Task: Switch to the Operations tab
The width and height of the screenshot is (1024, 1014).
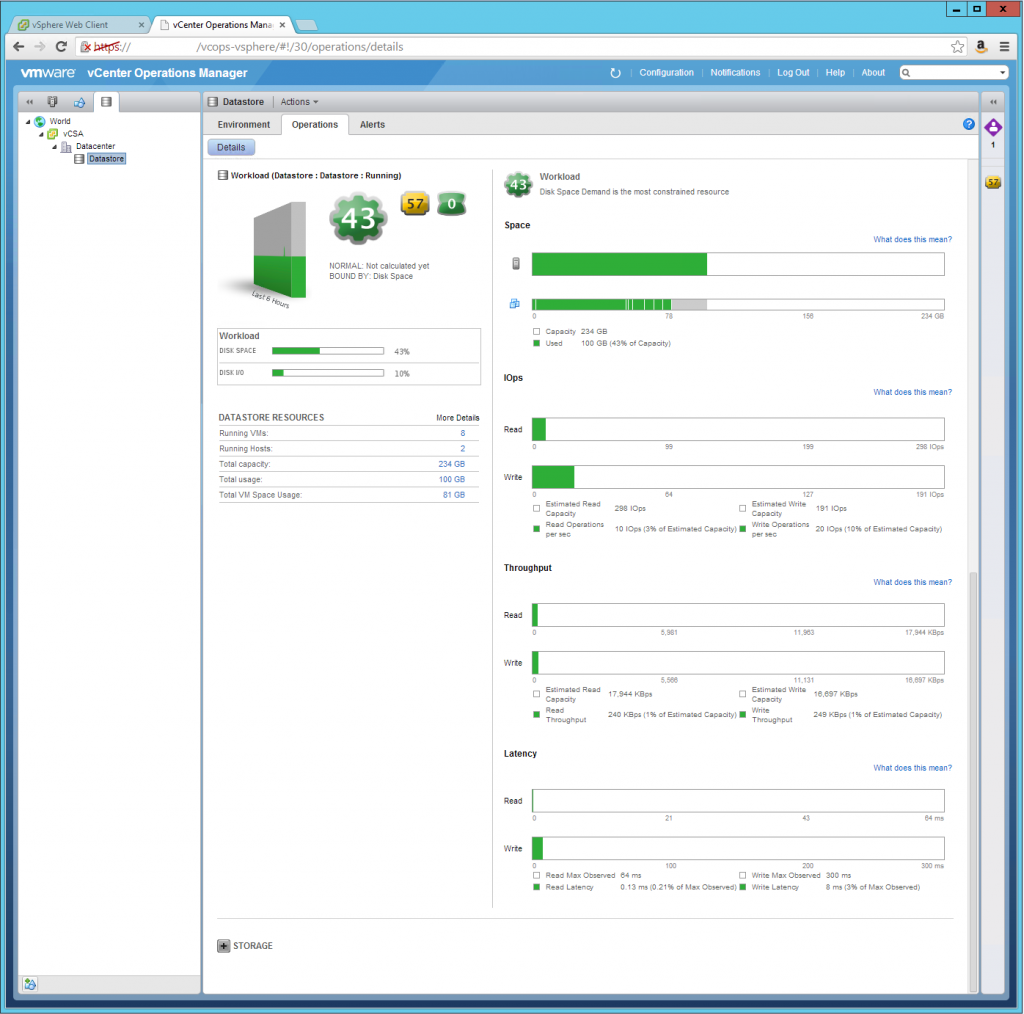Action: pyautogui.click(x=315, y=125)
